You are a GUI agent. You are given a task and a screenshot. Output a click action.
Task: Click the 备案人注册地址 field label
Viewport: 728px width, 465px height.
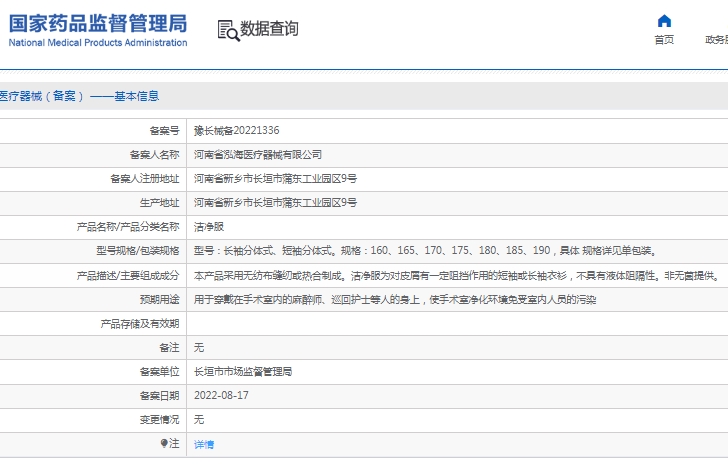(145, 179)
